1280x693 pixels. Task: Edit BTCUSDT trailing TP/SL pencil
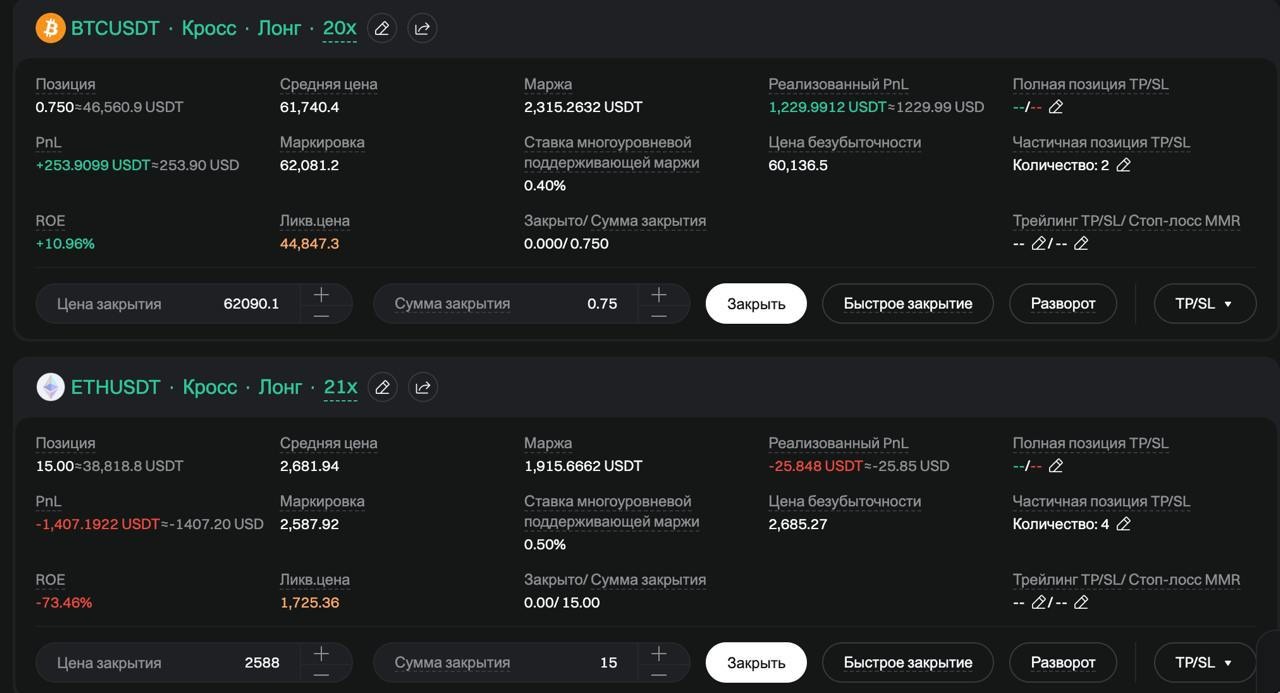pyautogui.click(x=1039, y=243)
